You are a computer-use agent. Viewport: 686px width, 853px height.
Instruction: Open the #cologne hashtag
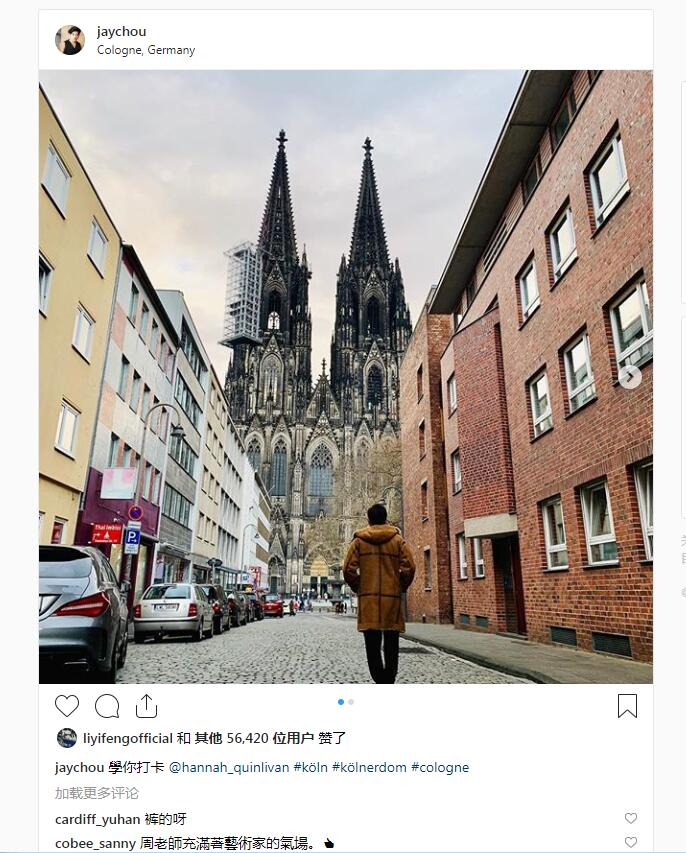pos(440,768)
